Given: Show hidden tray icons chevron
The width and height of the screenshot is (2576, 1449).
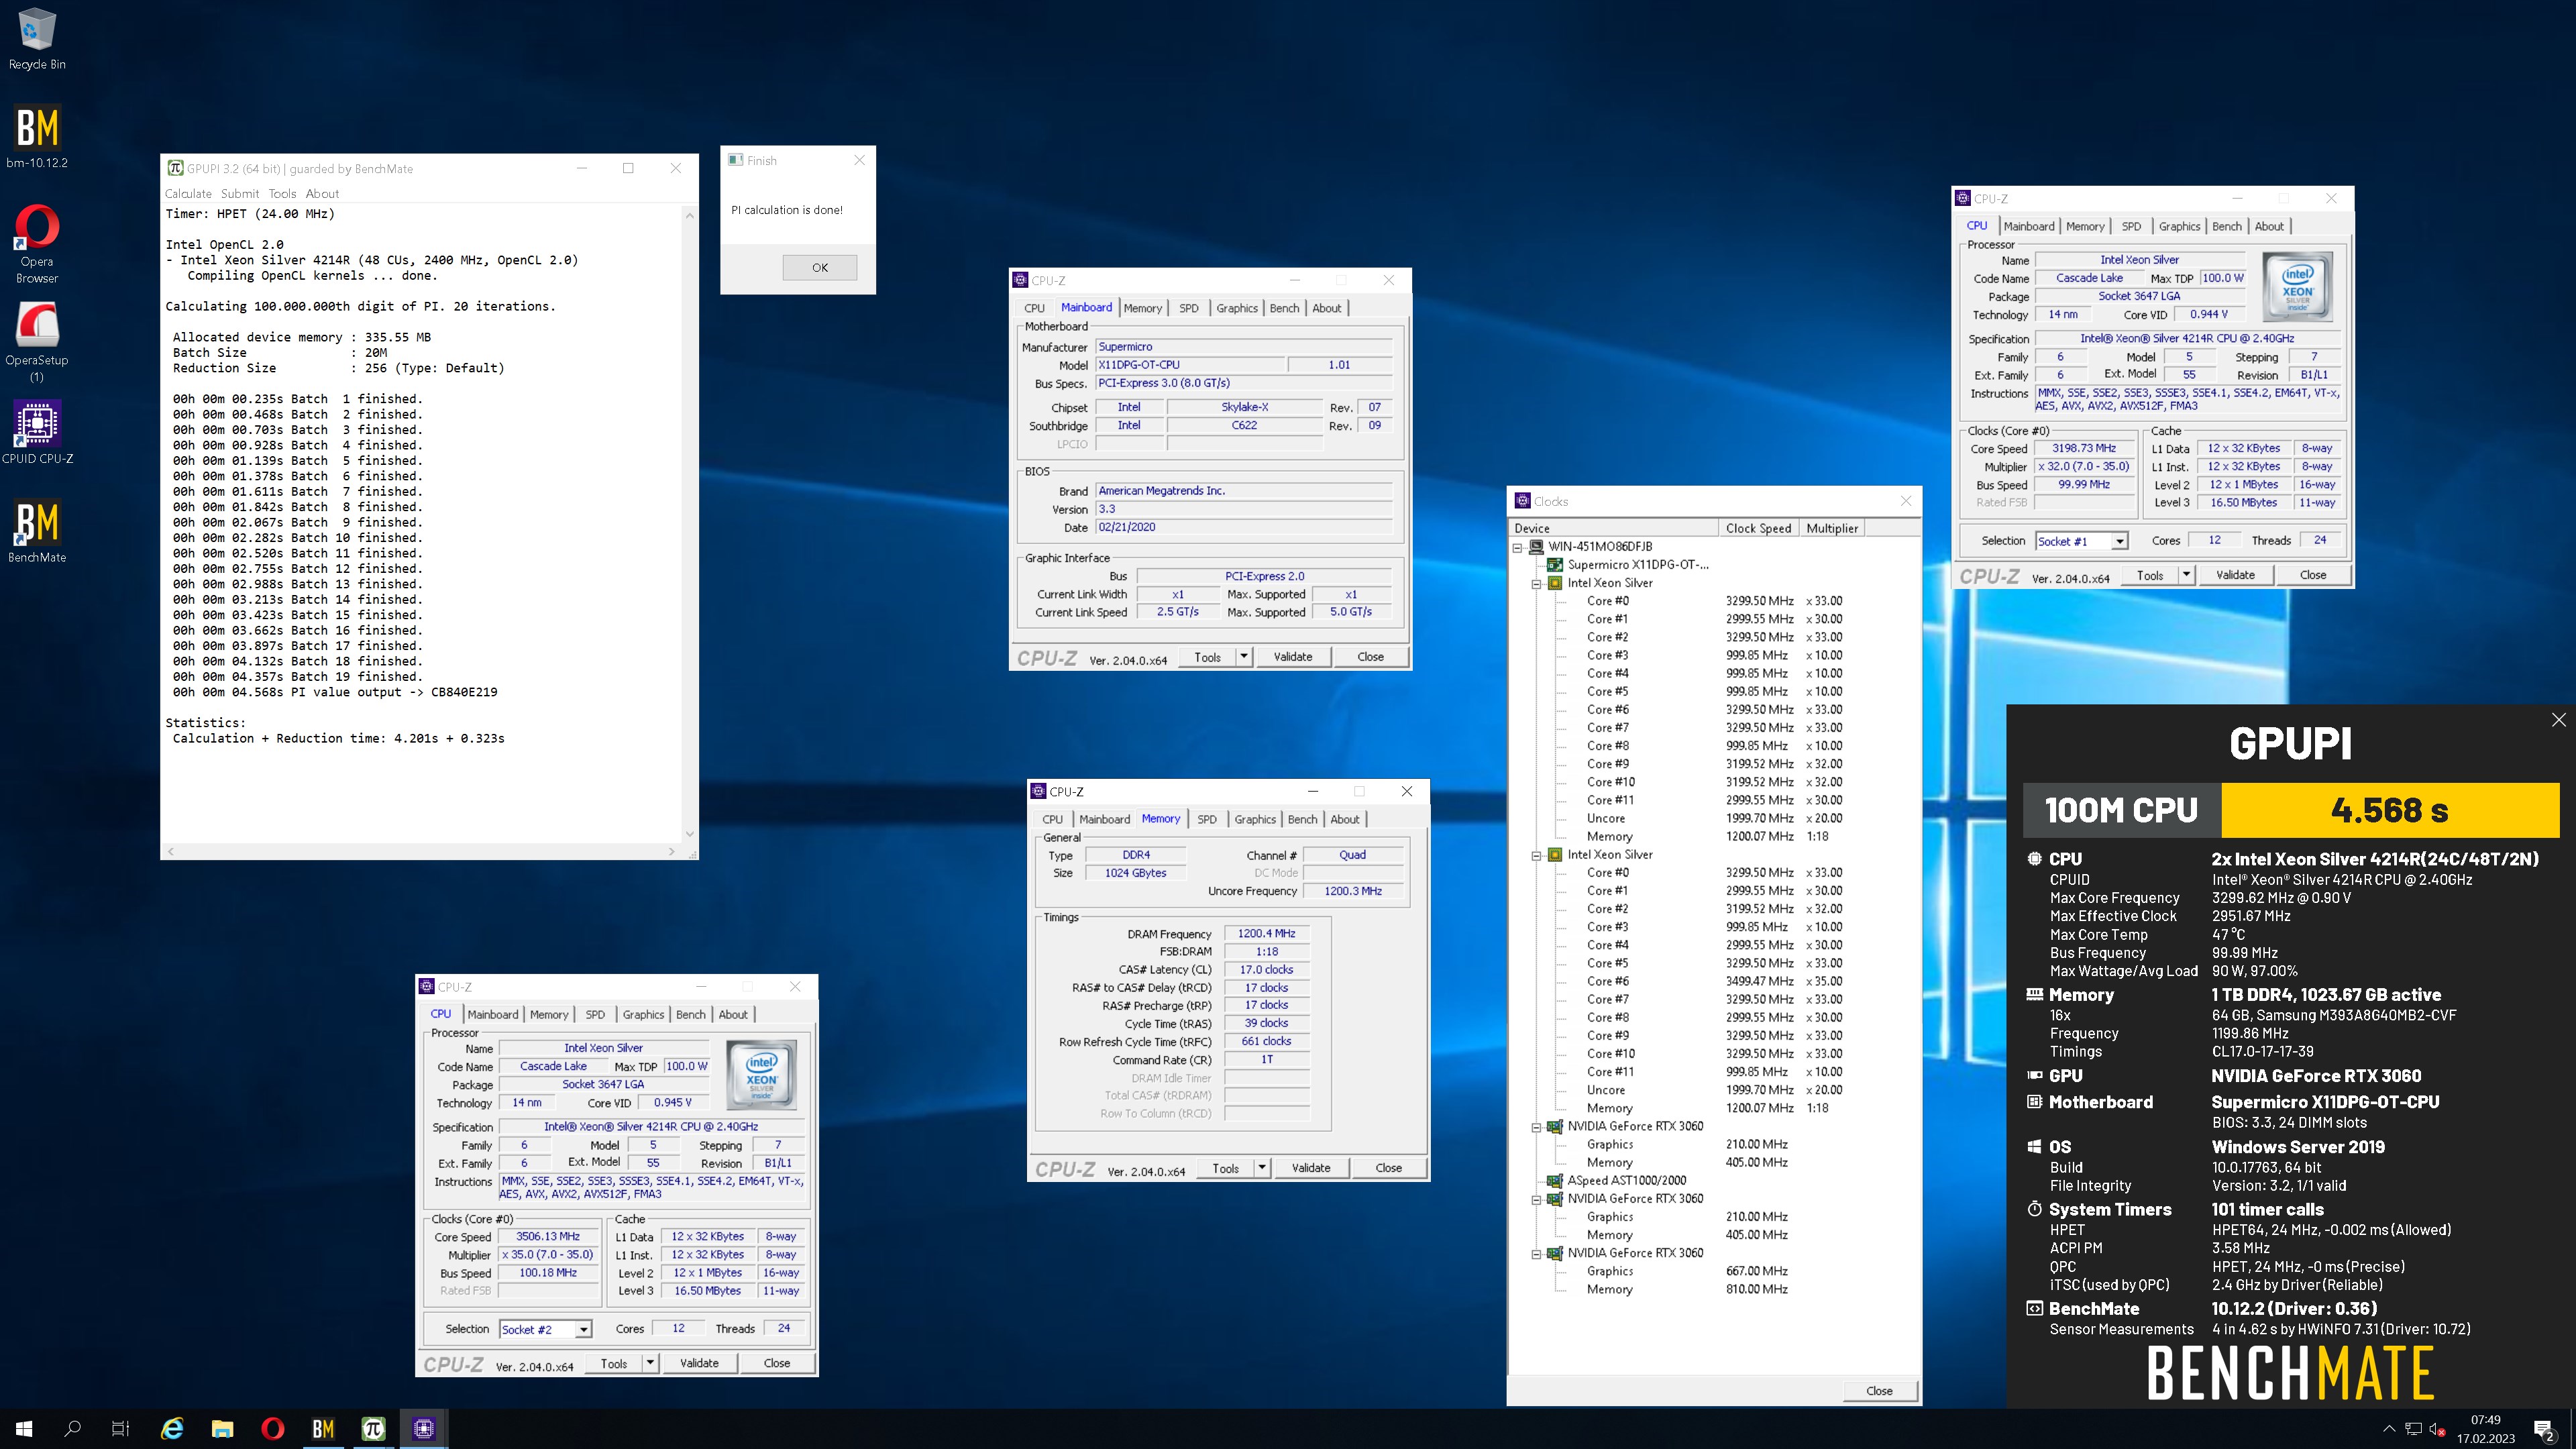Looking at the screenshot, I should 2389,1429.
